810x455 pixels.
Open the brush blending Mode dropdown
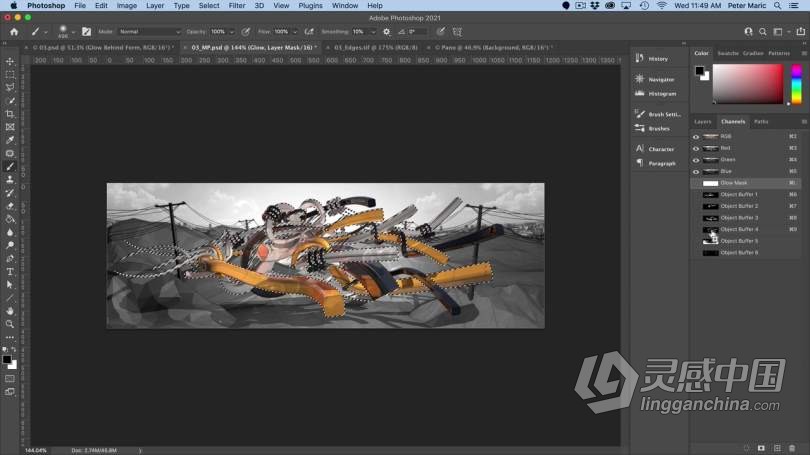pos(149,32)
